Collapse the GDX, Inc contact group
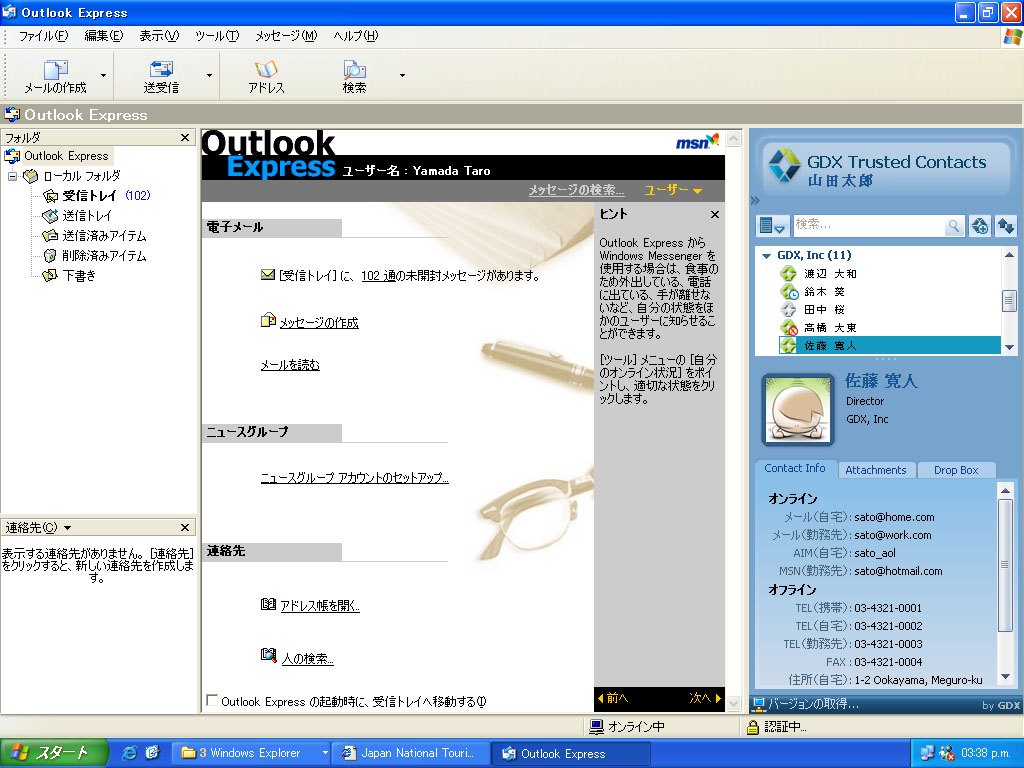Screen dimensions: 1024x768 tap(766, 255)
